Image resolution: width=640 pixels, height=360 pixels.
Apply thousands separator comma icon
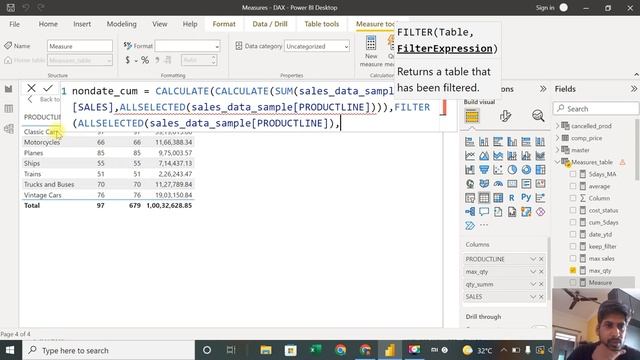(157, 60)
